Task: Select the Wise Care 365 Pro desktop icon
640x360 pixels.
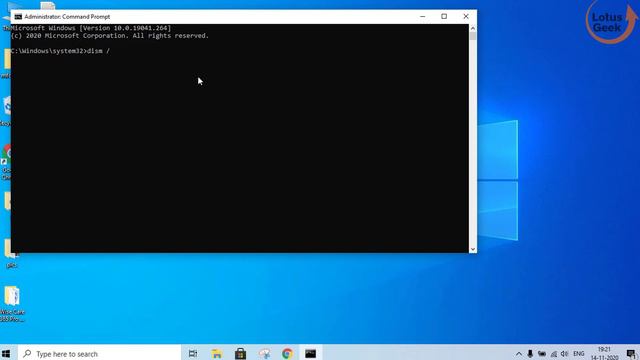Action: click(12, 304)
